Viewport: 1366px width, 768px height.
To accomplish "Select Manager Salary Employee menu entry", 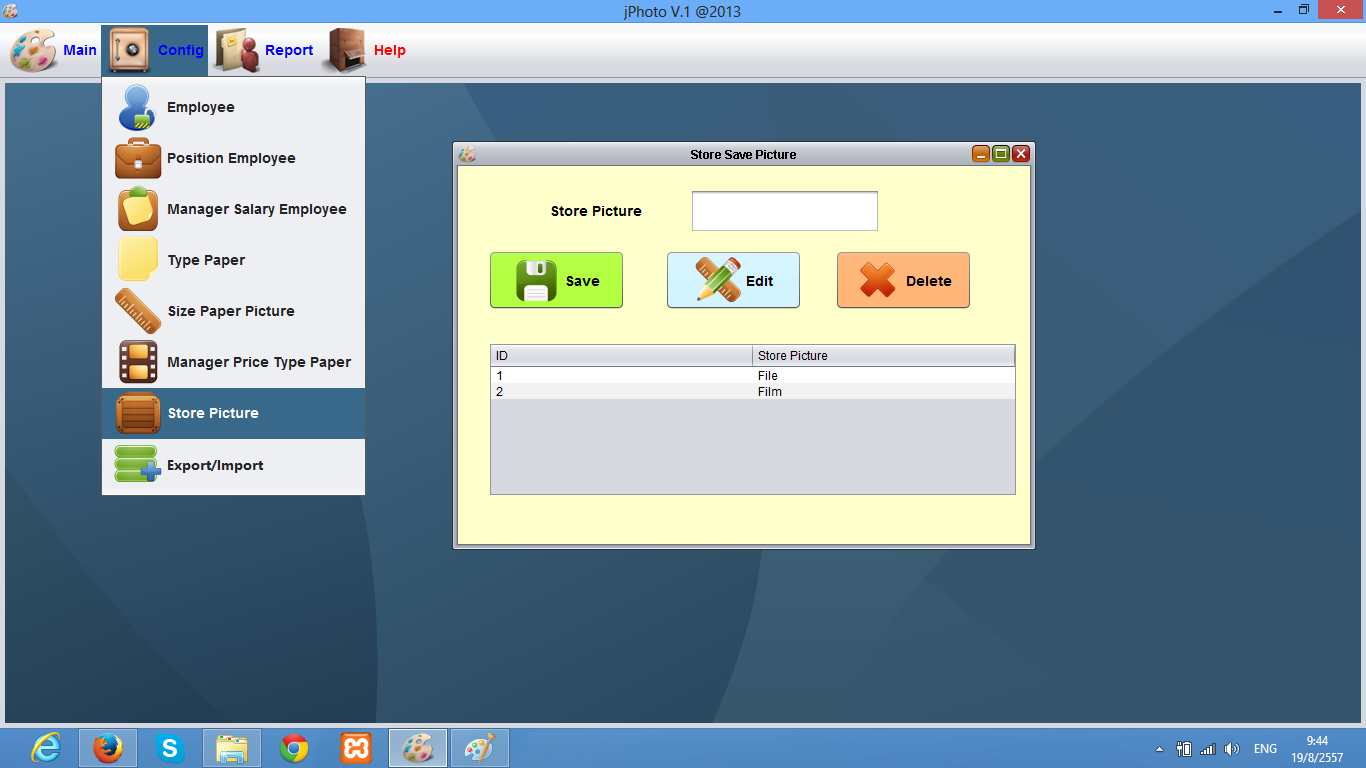I will (233, 209).
